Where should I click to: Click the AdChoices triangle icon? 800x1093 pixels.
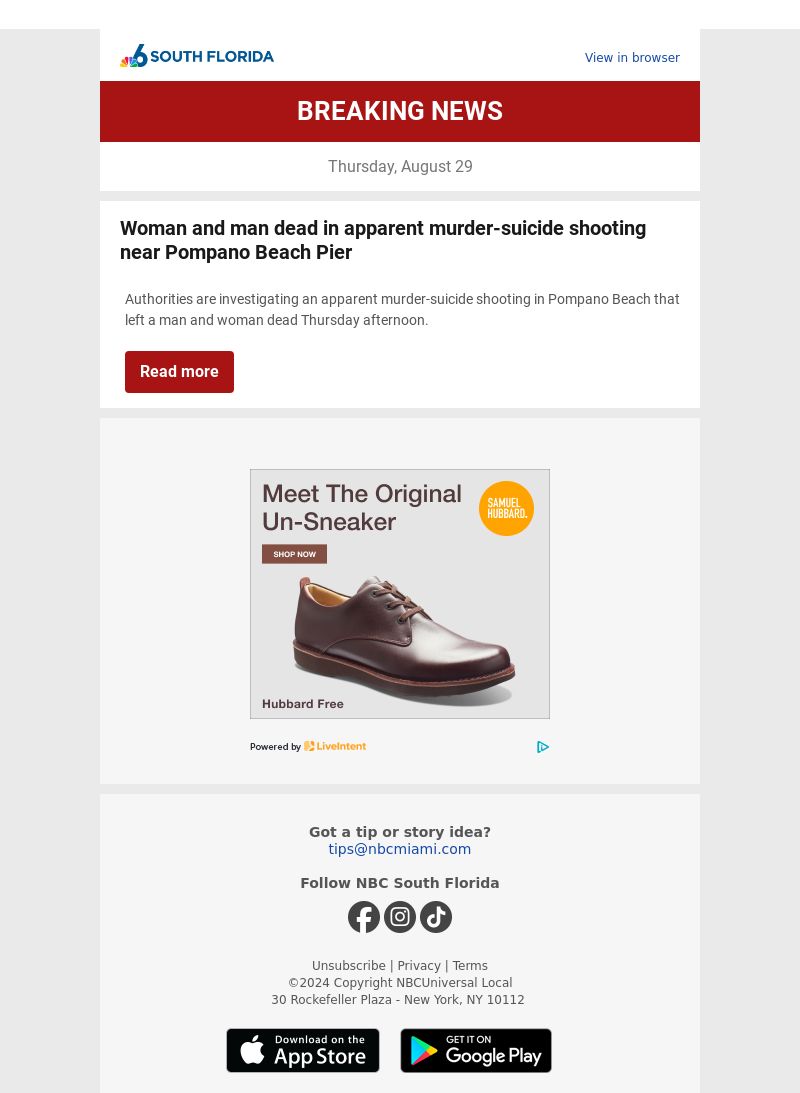tap(543, 747)
